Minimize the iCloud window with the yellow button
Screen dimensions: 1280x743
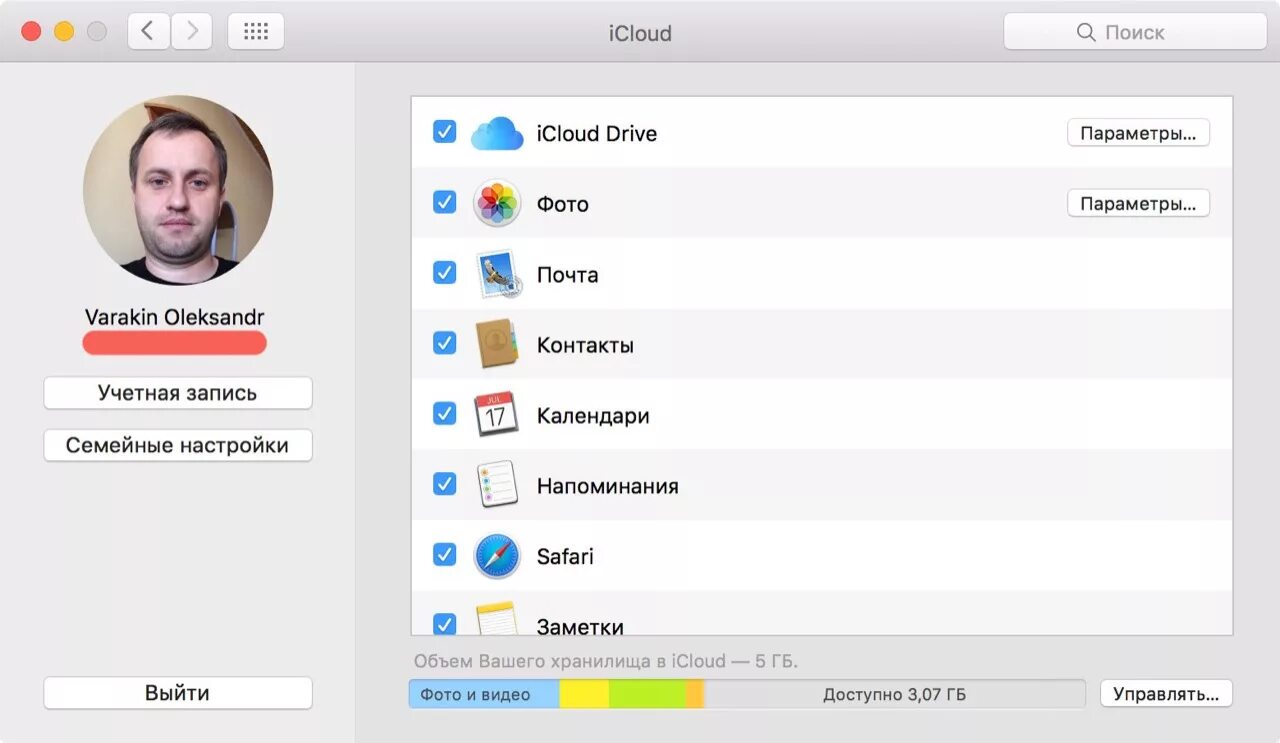64,32
